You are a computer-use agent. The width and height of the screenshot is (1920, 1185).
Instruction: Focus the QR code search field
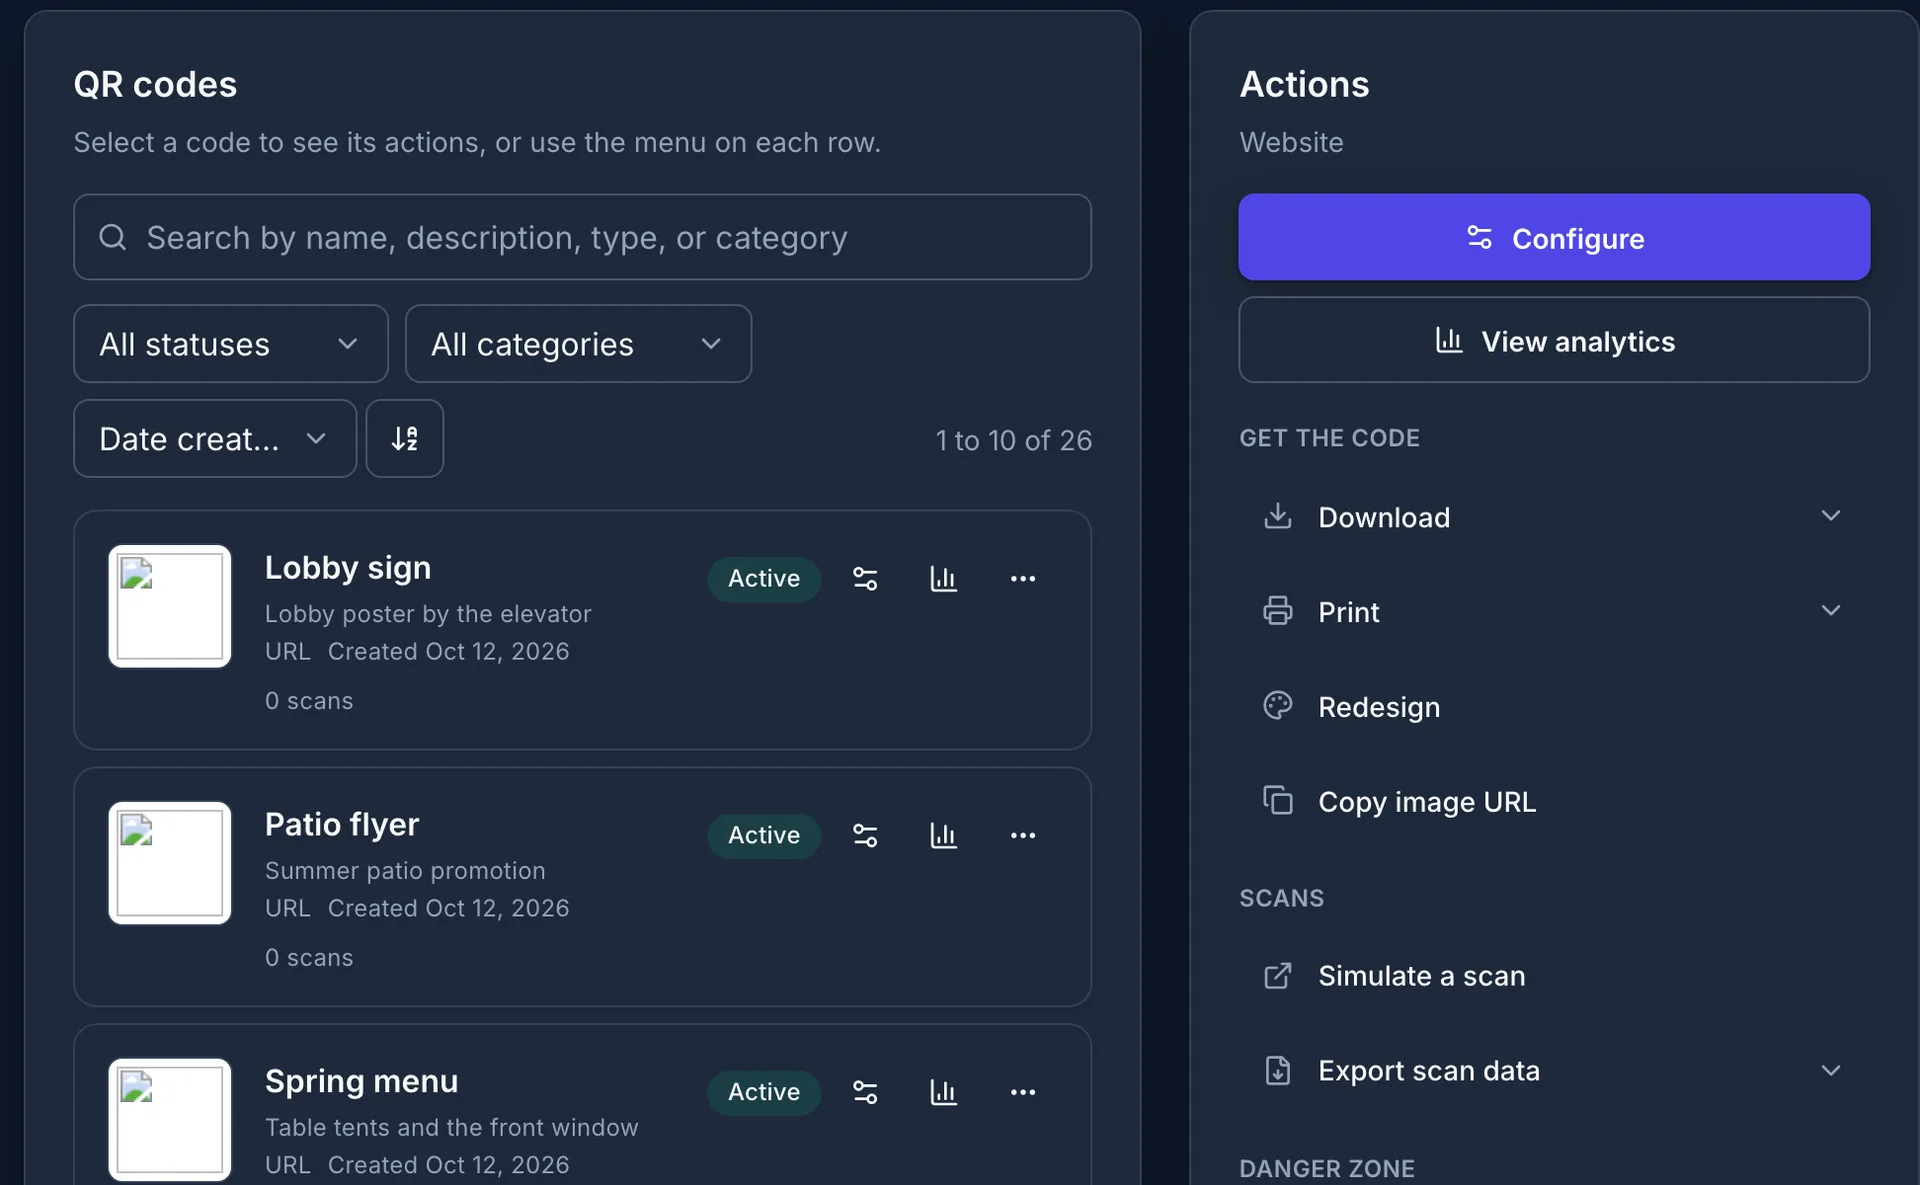(583, 238)
